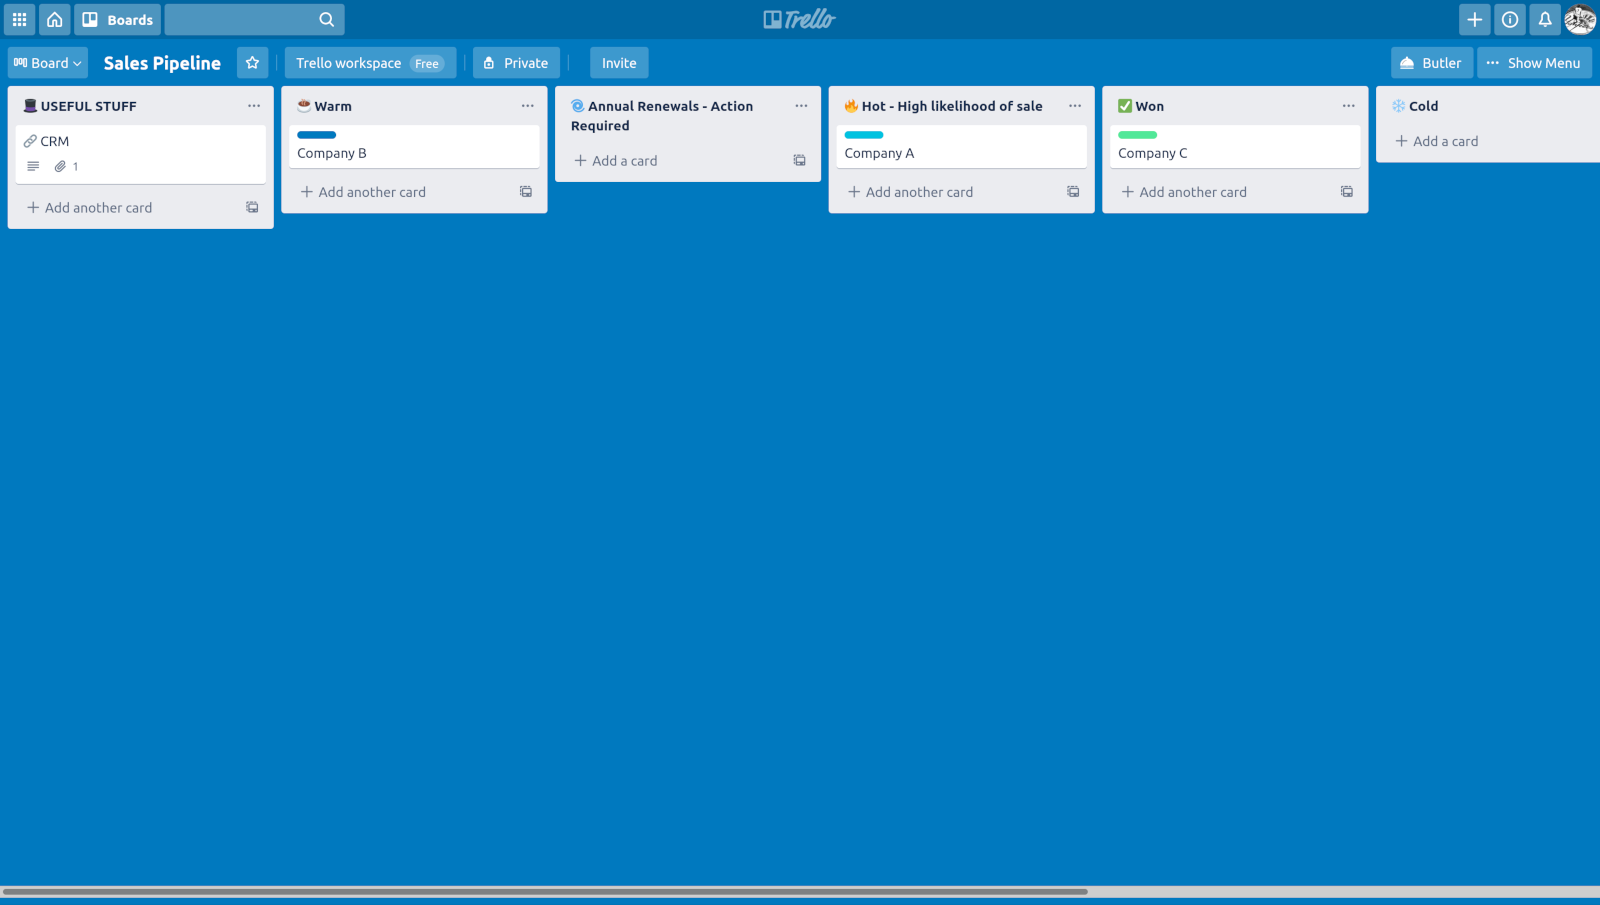This screenshot has height=905, width=1600.
Task: Open list actions for Hot list
Action: click(1075, 106)
